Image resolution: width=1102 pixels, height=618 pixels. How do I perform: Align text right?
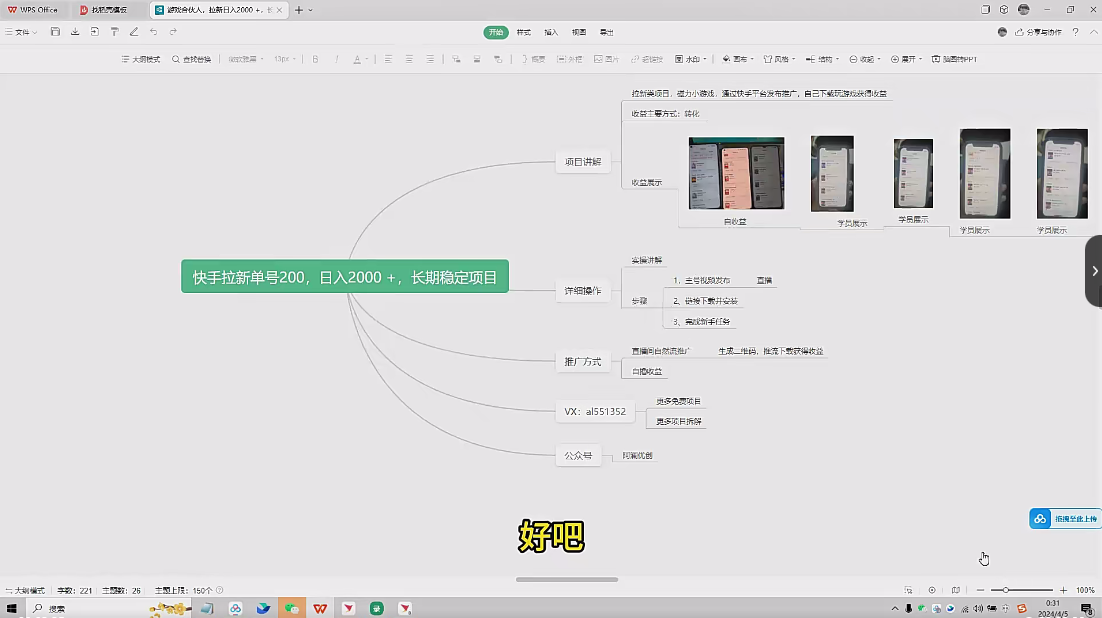[x=430, y=59]
